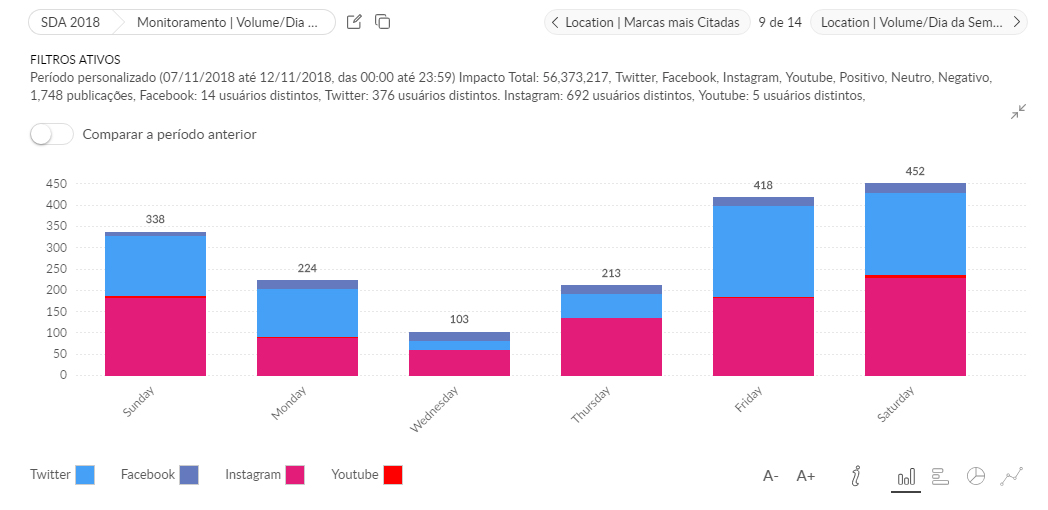1048x510 pixels.
Task: Go to next widget Location | Volume/Dia da Sem...
Action: point(919,22)
